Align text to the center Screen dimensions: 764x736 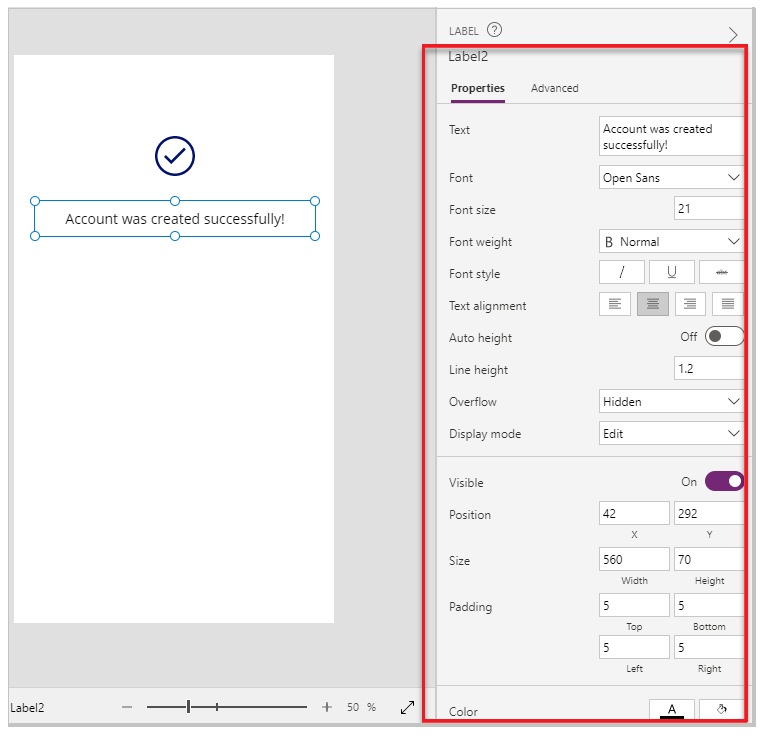(653, 304)
